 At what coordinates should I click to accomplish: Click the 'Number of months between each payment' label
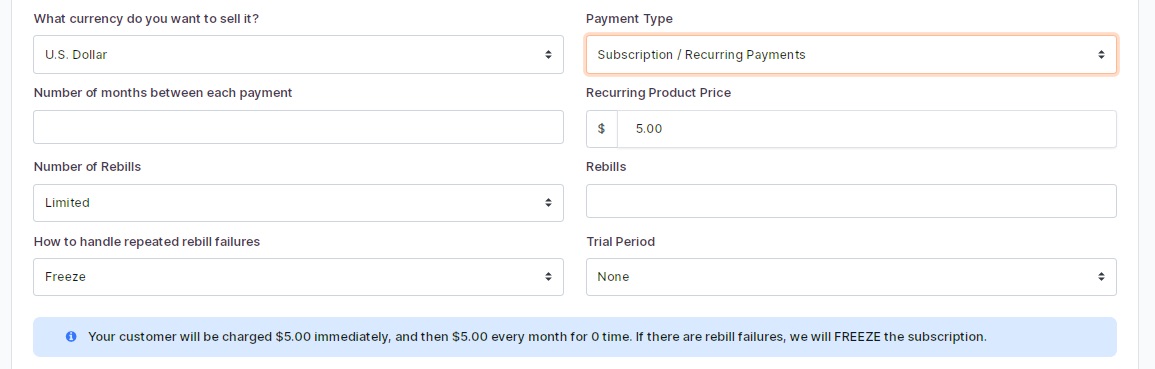(x=163, y=93)
